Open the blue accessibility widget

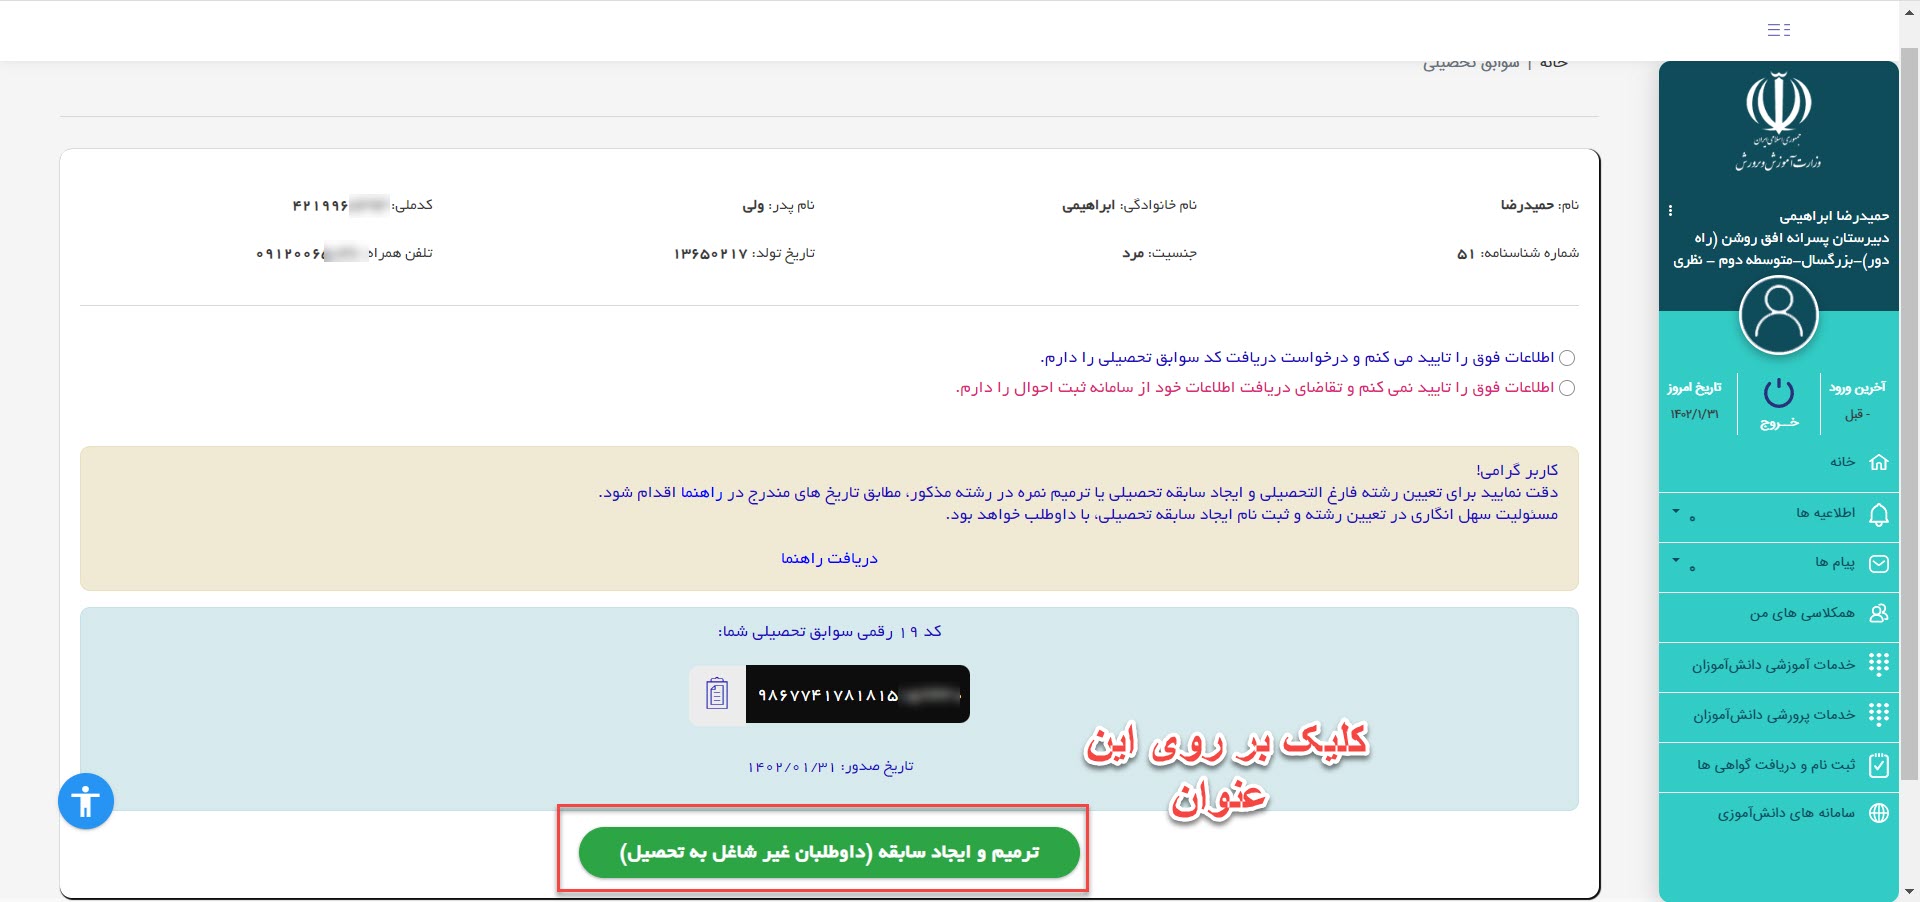(x=86, y=801)
